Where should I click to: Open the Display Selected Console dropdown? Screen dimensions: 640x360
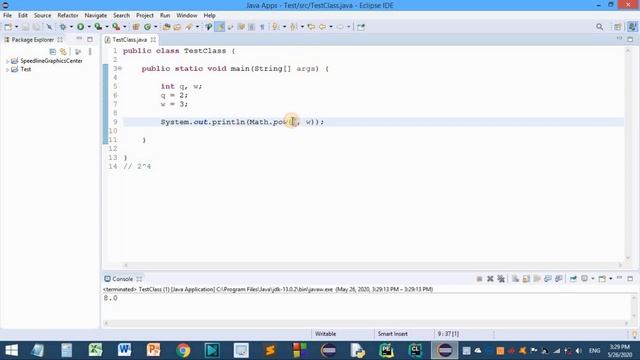tap(593, 279)
